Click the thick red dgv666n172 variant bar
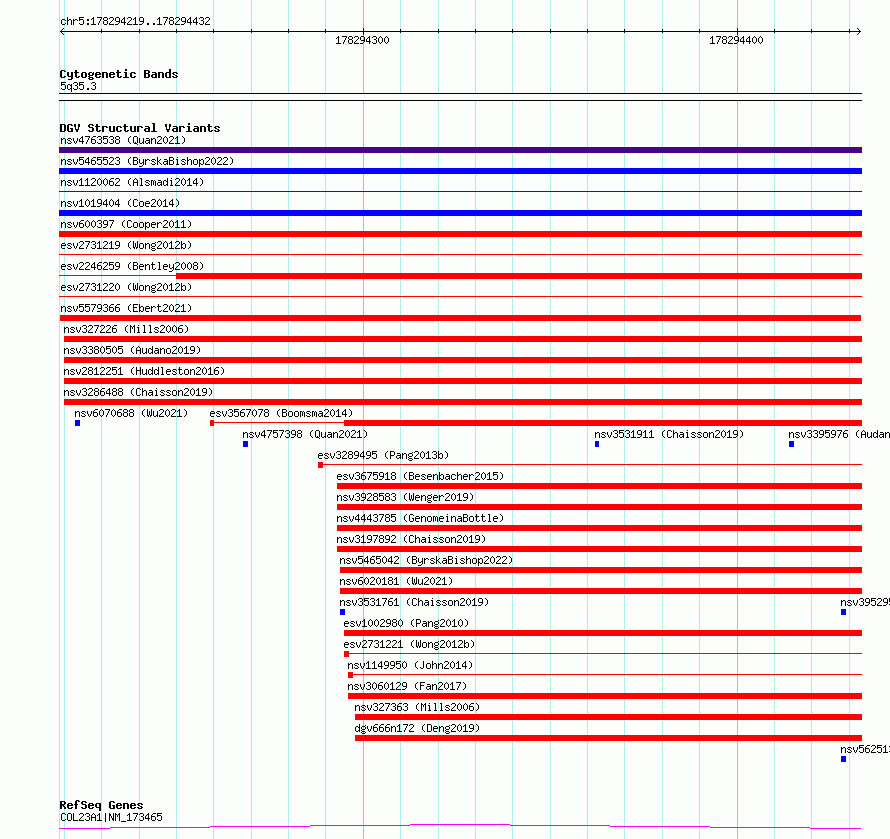 (608, 738)
